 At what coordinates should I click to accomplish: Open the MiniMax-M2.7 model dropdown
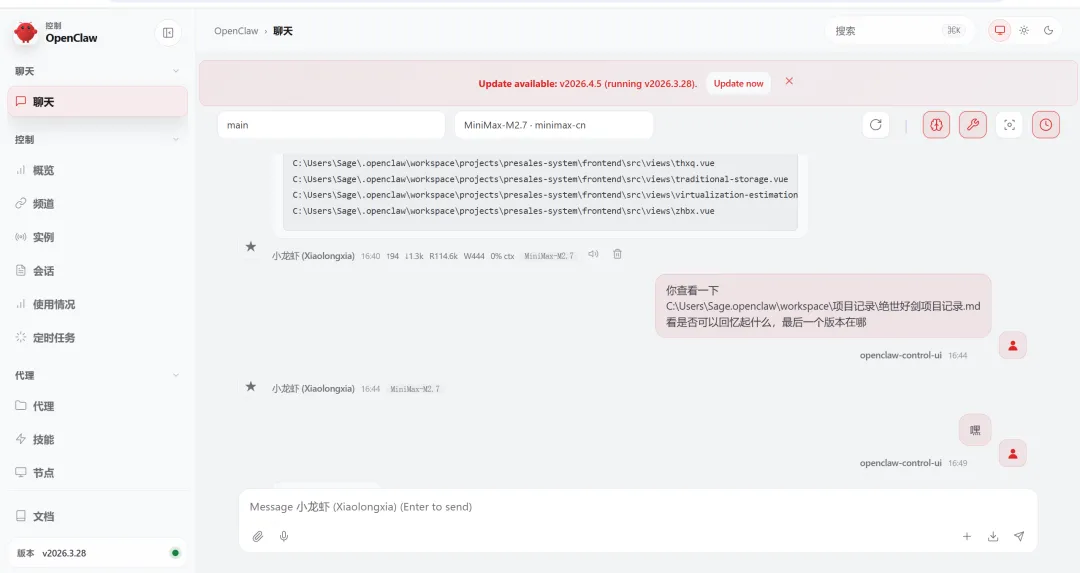click(554, 125)
